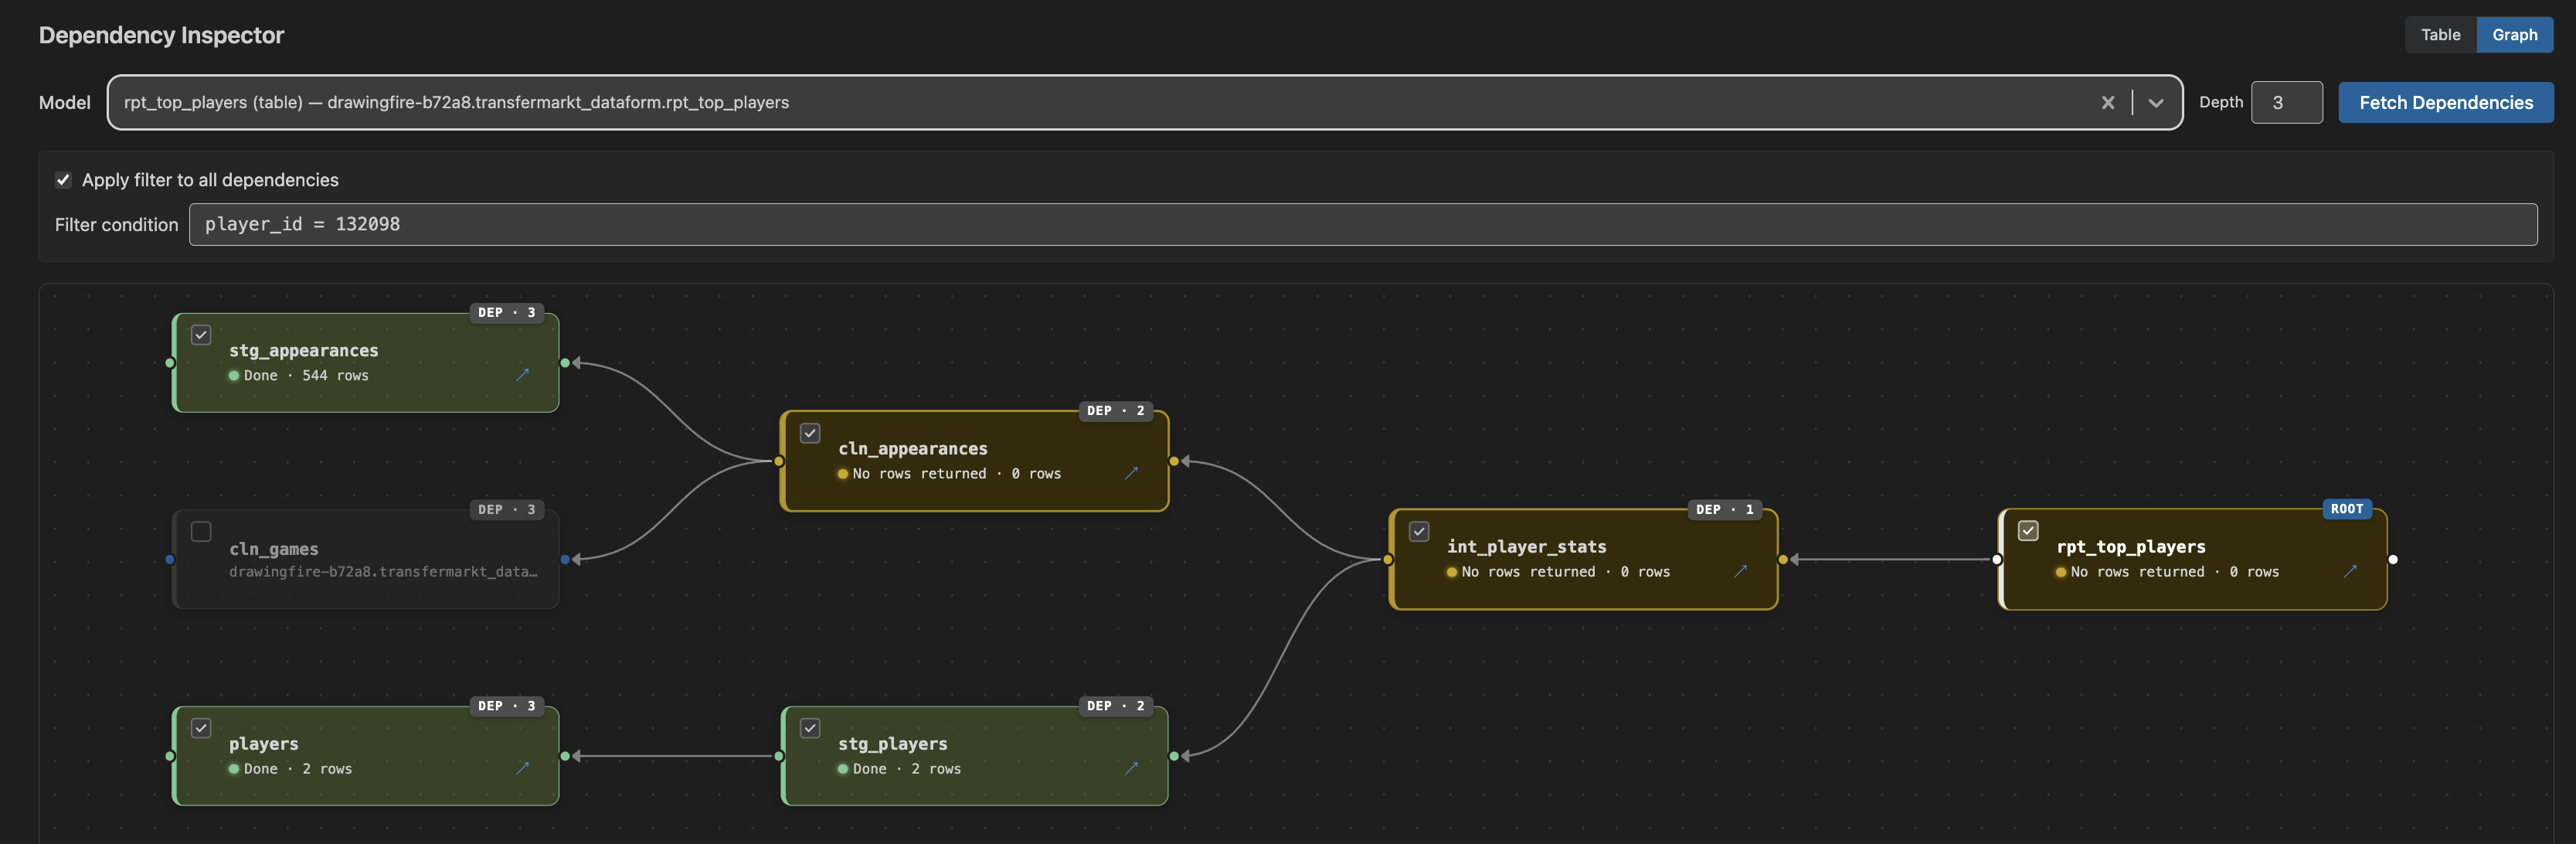Click 'Done · 2 rows' in stg_players node

pyautogui.click(x=906, y=768)
